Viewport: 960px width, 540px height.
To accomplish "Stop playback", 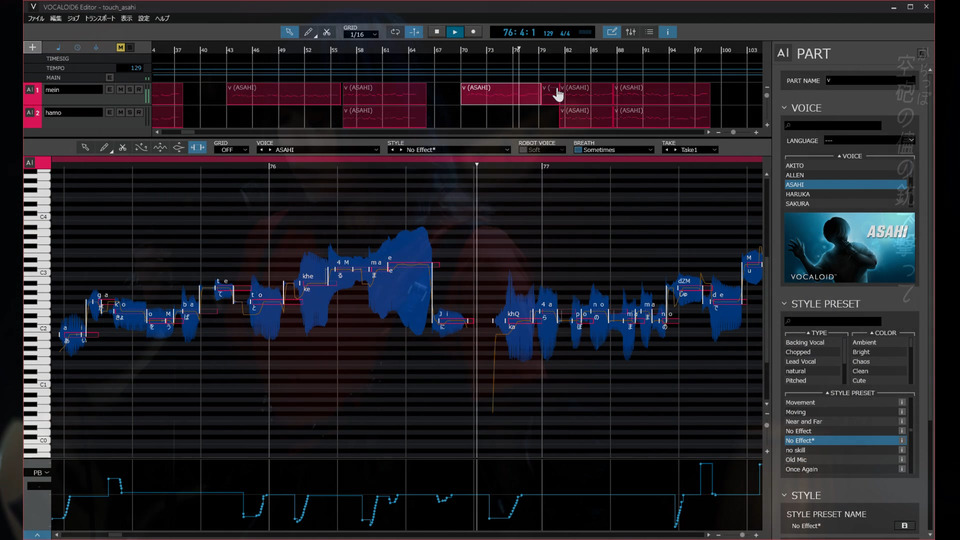I will click(437, 32).
